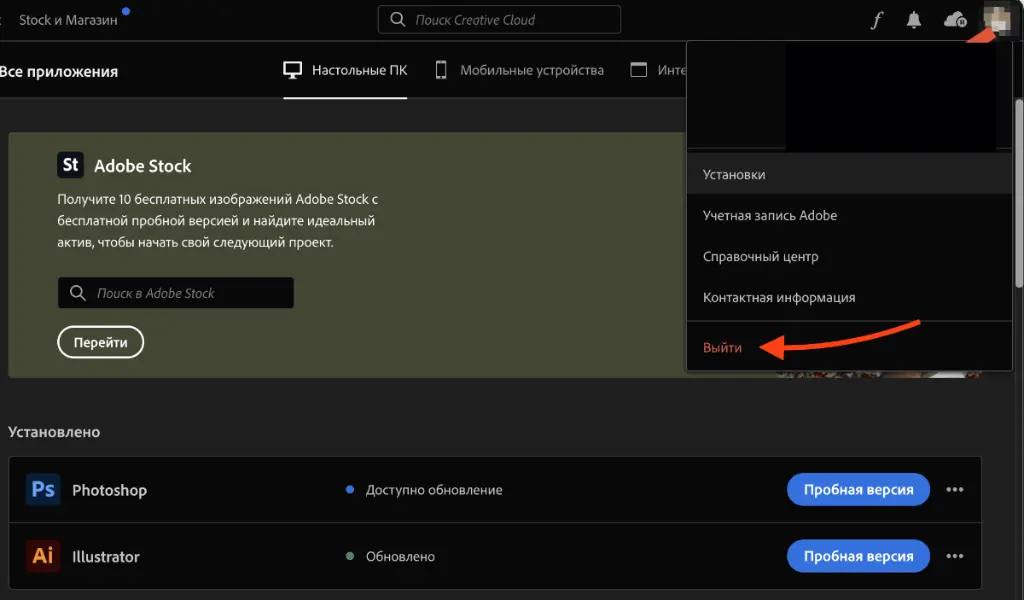This screenshot has width=1024, height=600.
Task: Click Пробная версия button for Photoshop
Action: tap(858, 490)
